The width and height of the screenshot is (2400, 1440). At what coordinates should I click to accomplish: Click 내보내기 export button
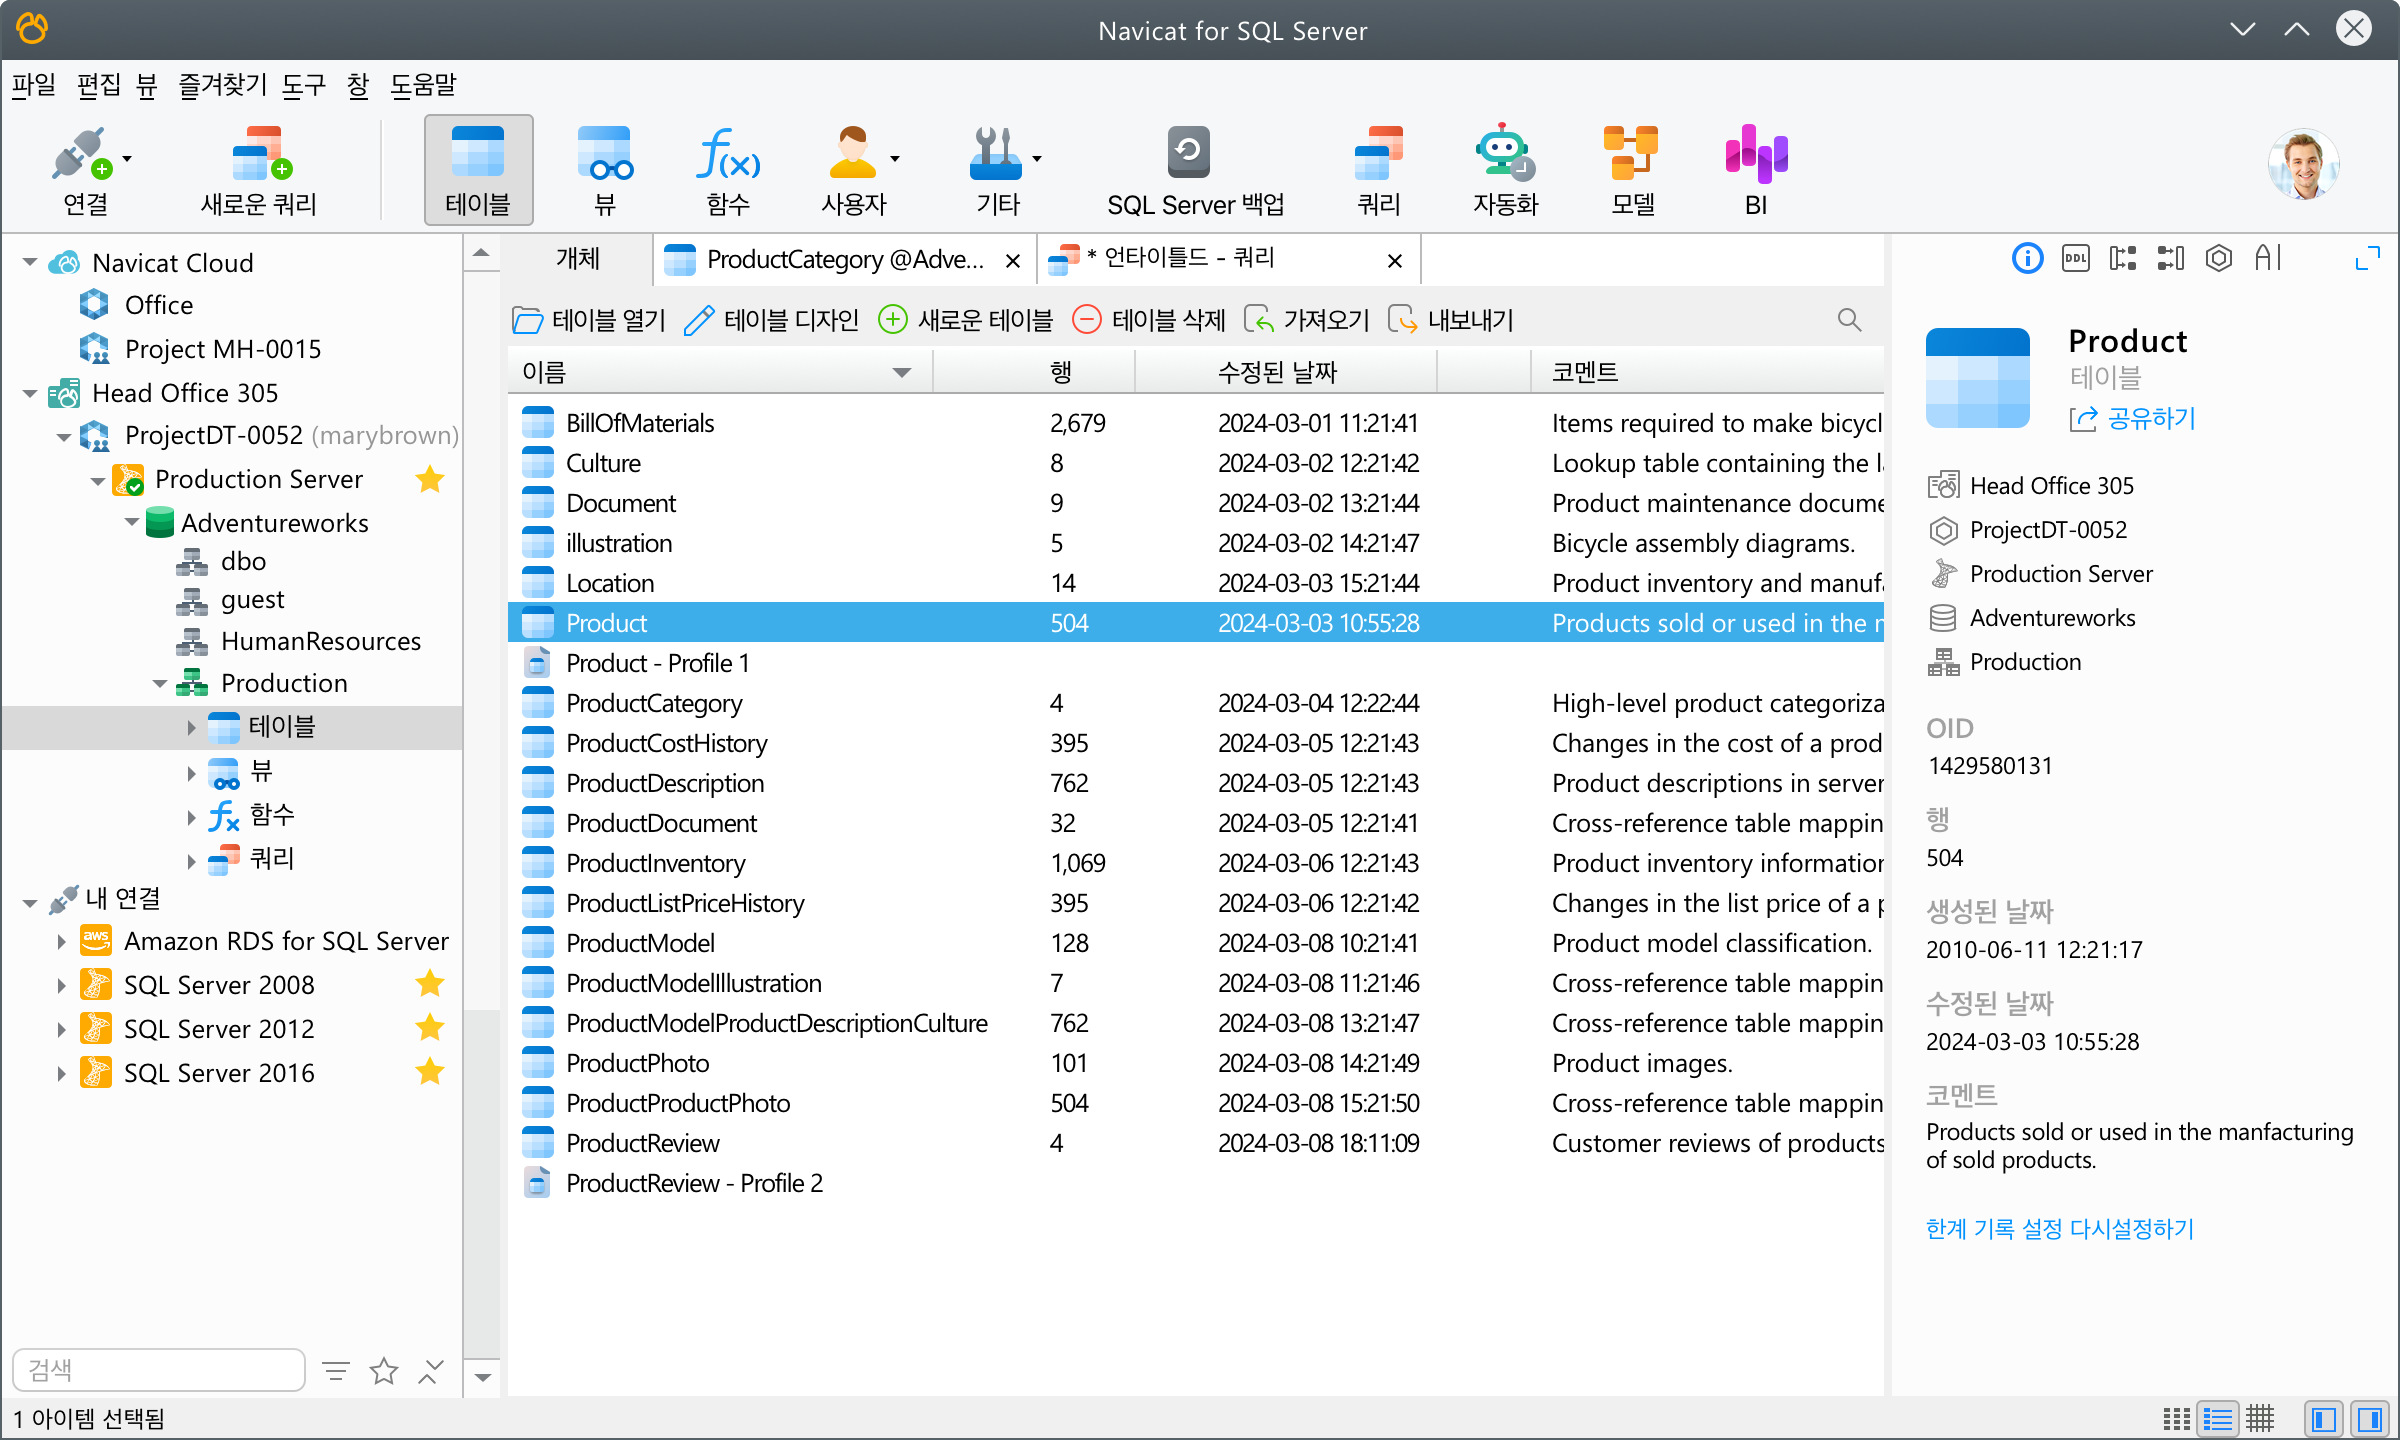pyautogui.click(x=1450, y=320)
